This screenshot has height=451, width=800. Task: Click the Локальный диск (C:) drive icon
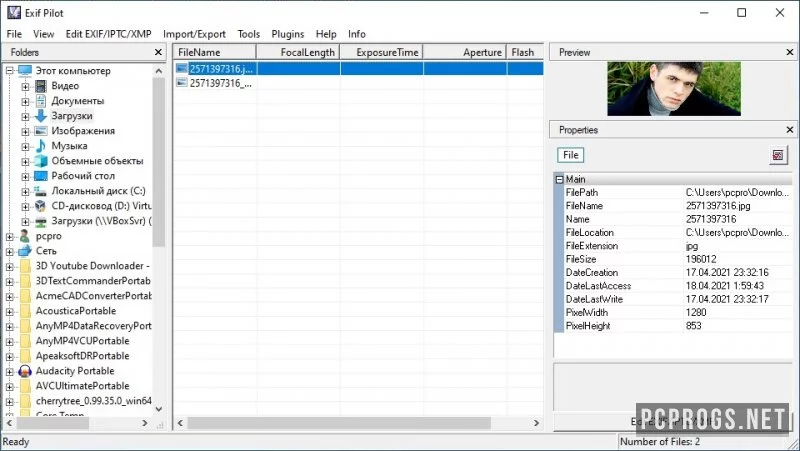tap(41, 191)
